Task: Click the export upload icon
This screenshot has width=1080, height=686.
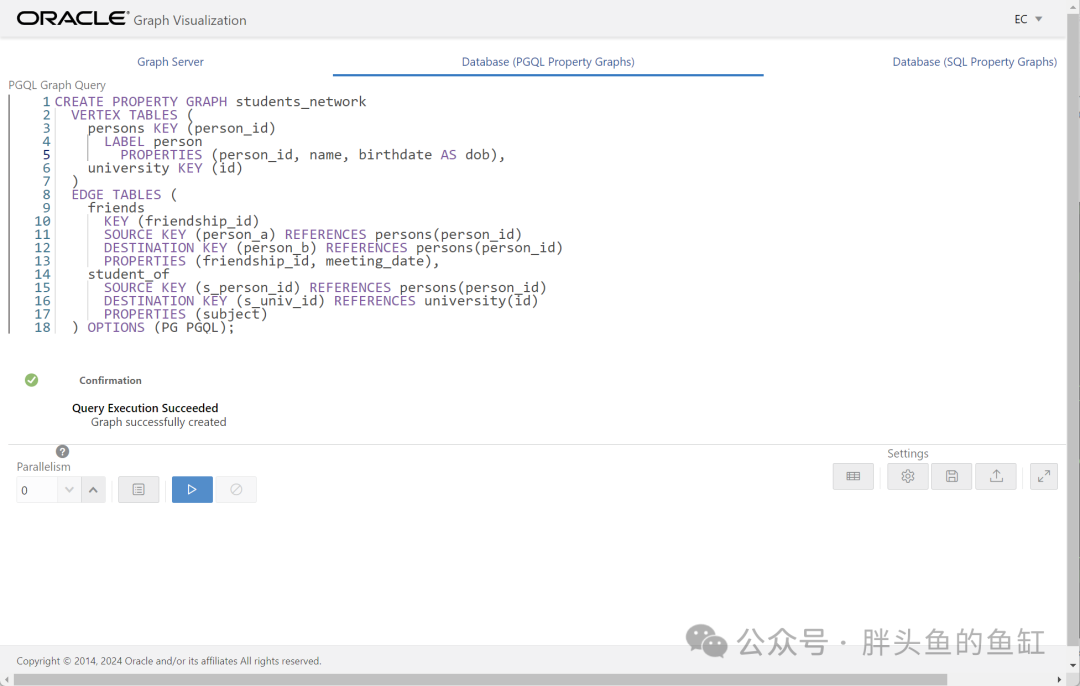Action: tap(996, 477)
